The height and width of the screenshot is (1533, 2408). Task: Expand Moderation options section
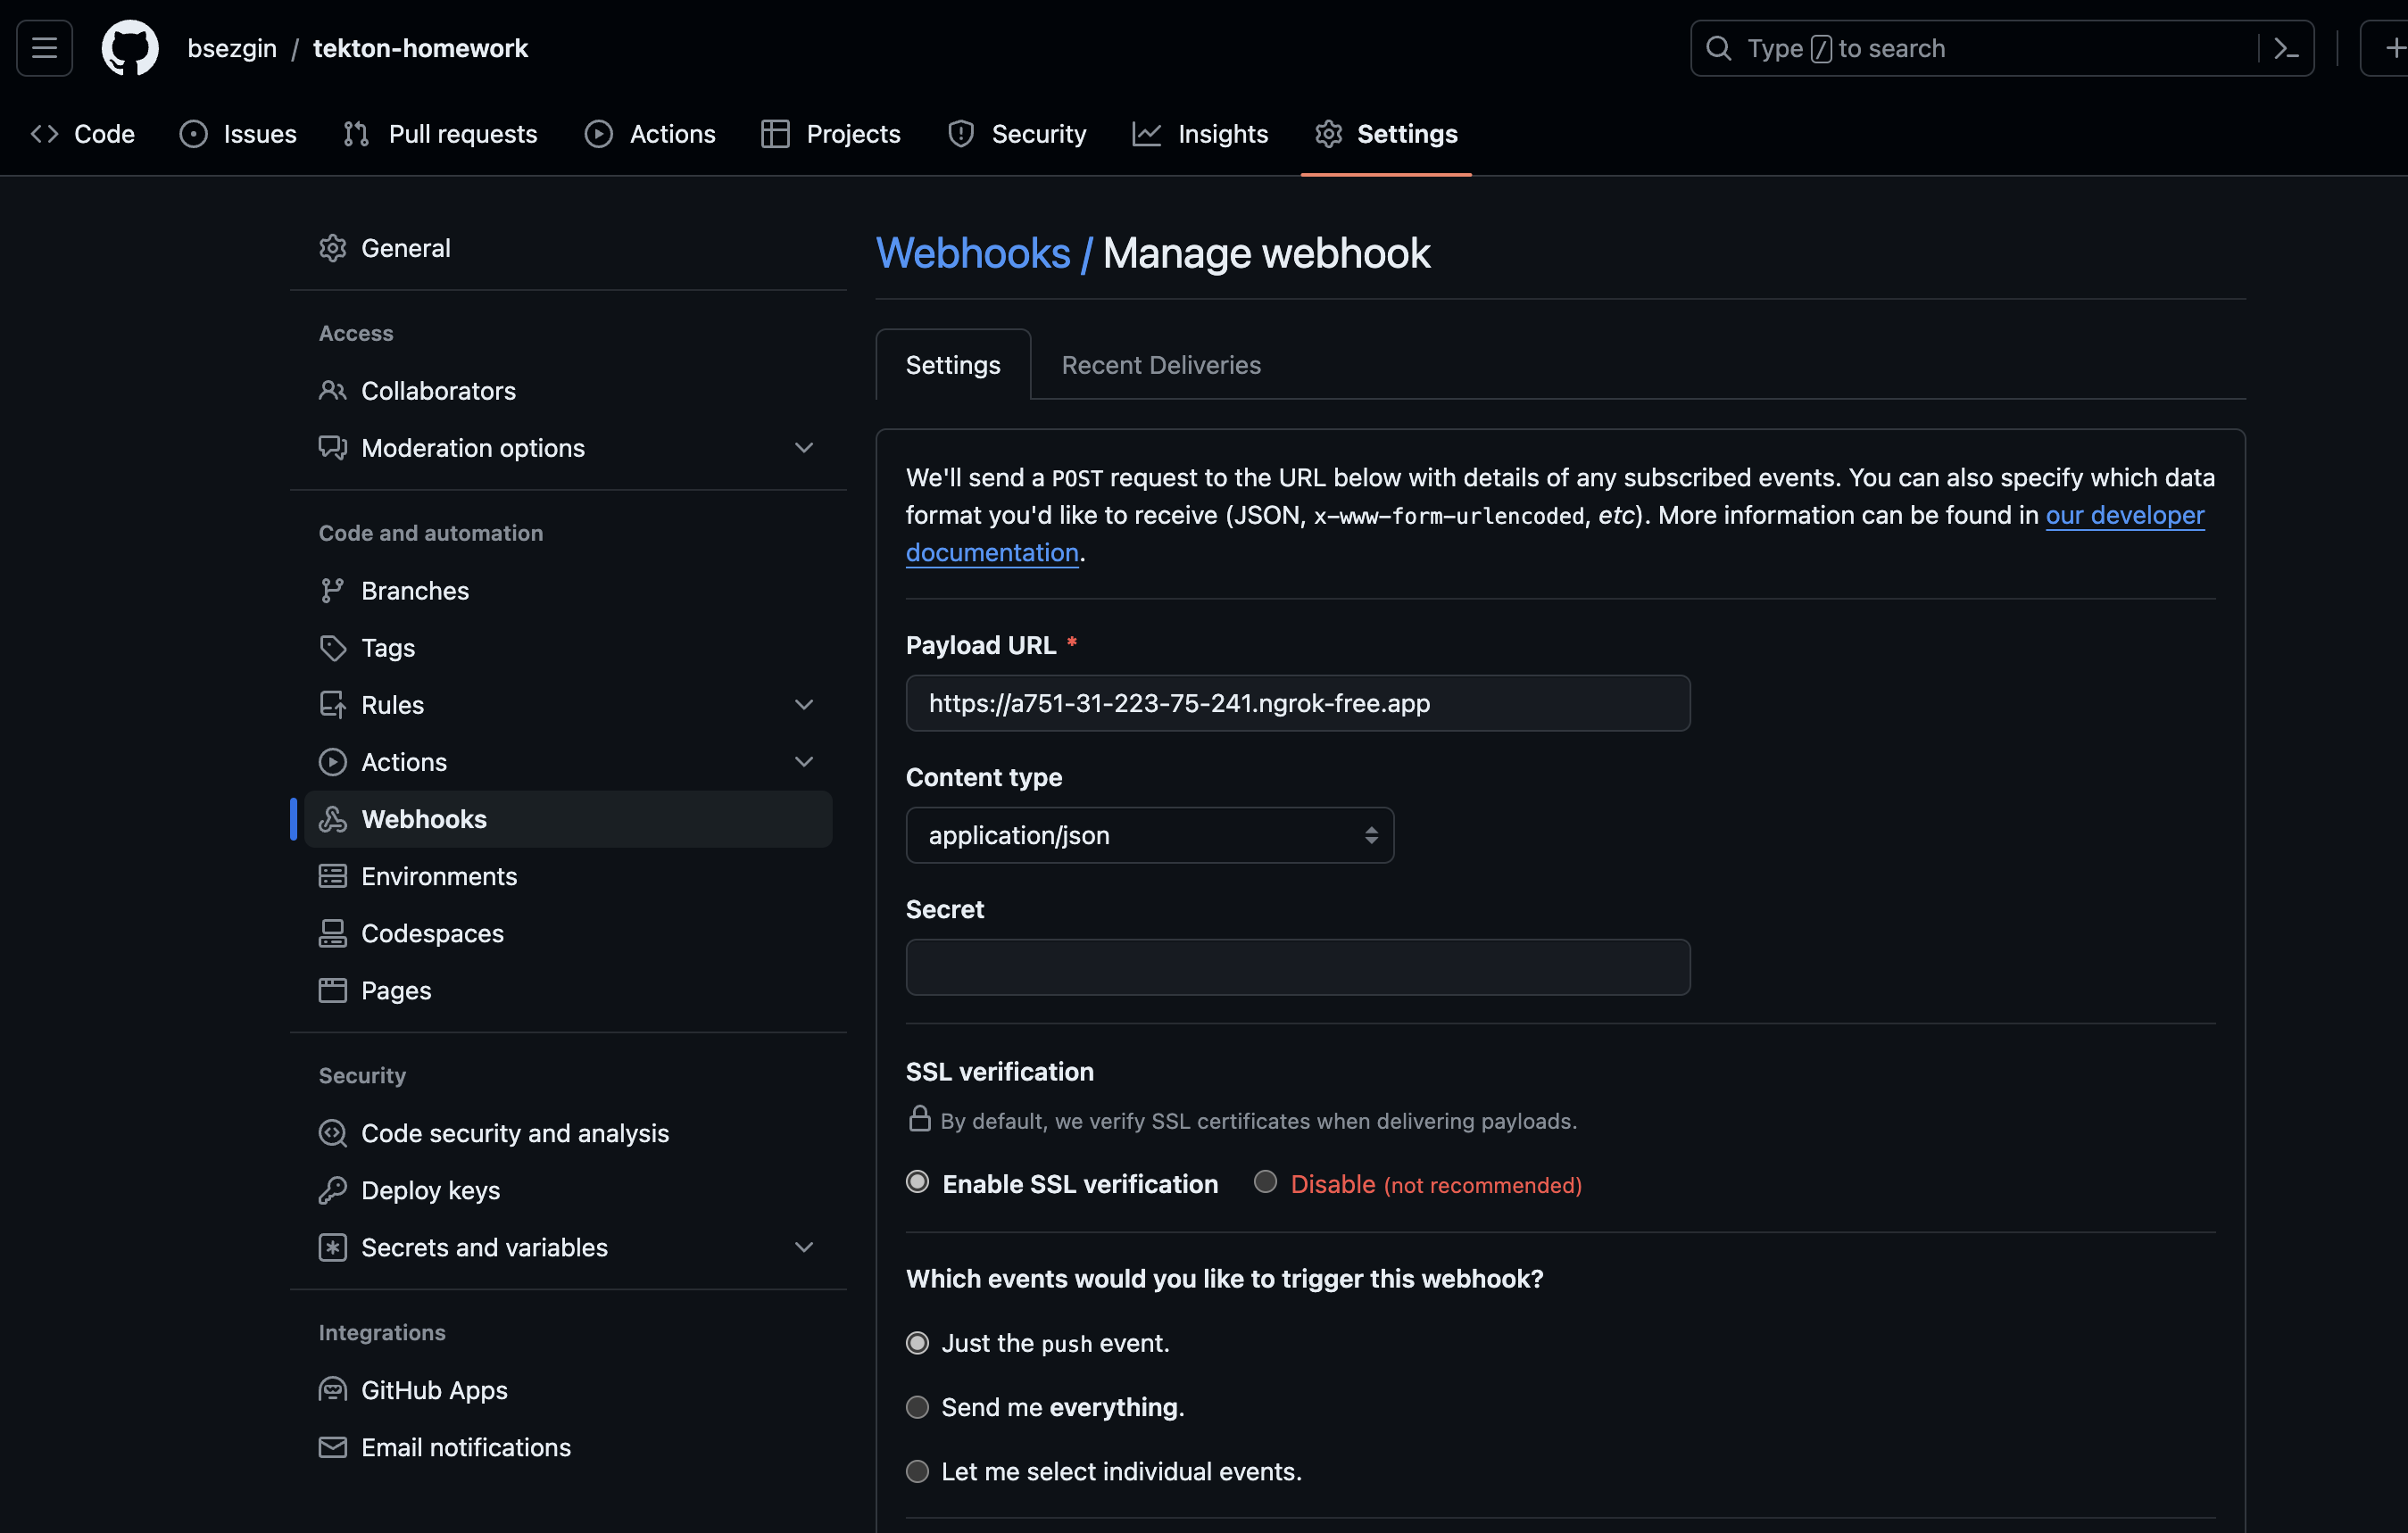click(x=803, y=448)
